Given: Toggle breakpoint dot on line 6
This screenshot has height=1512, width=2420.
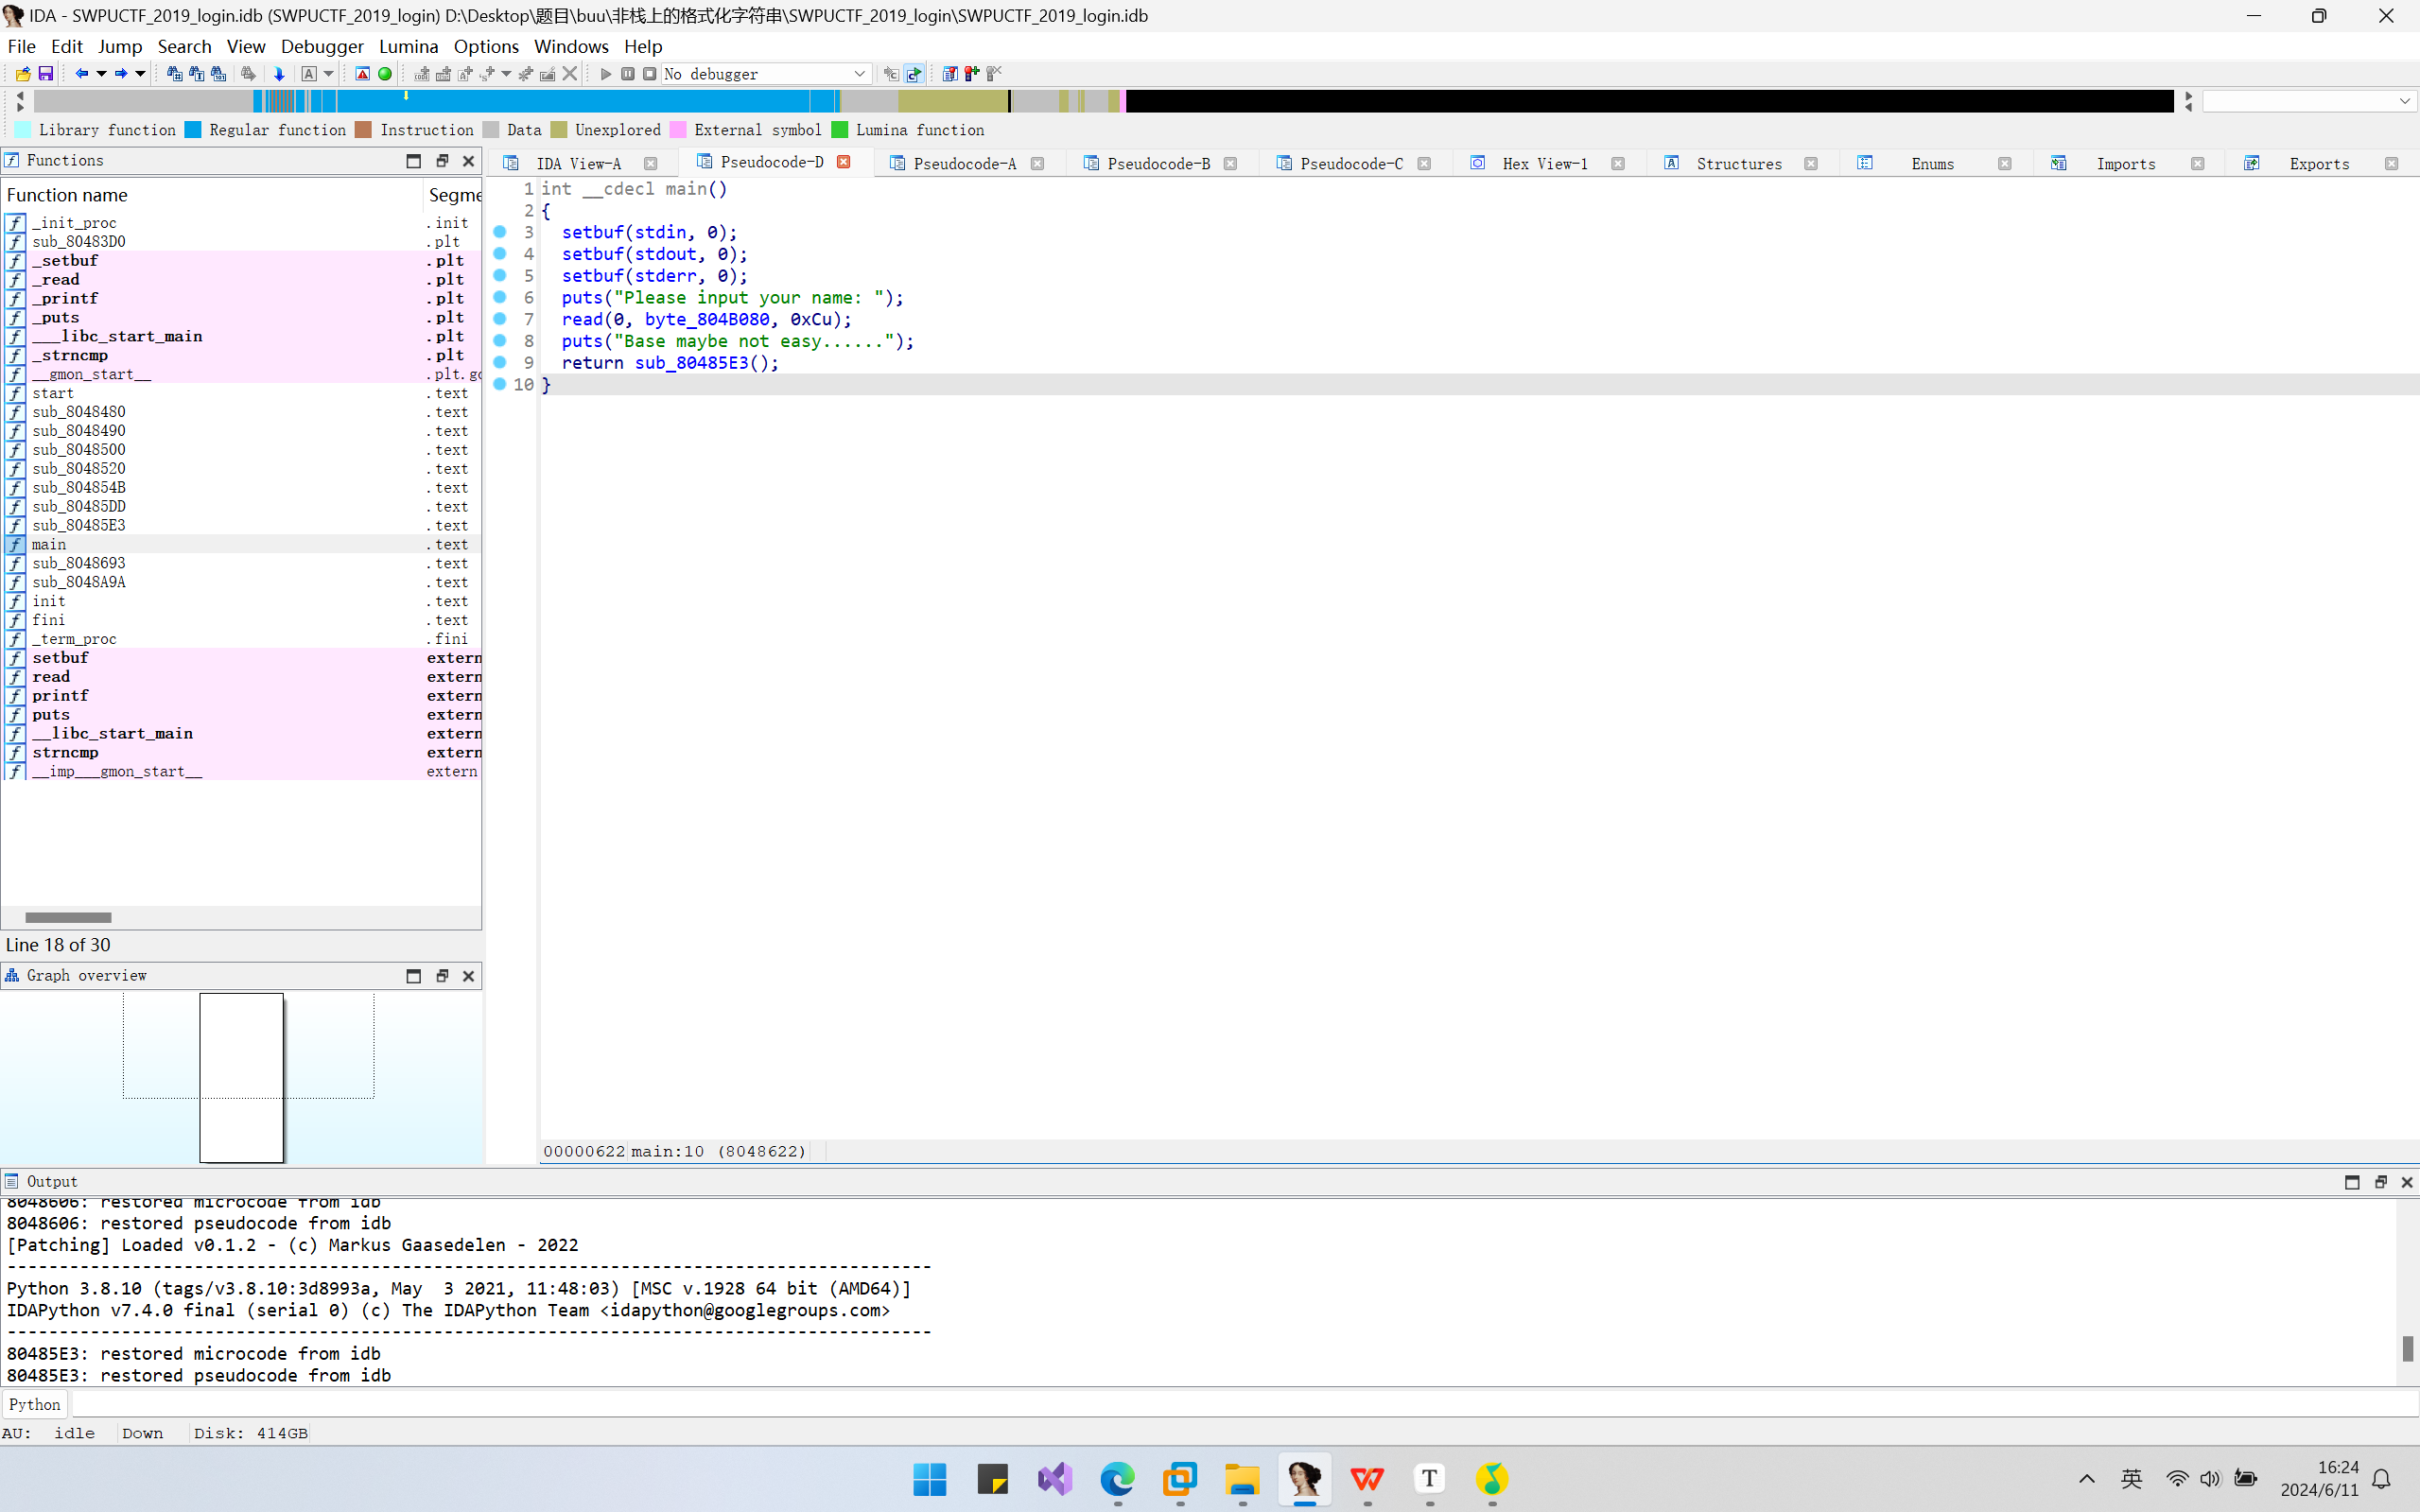Looking at the screenshot, I should (500, 297).
